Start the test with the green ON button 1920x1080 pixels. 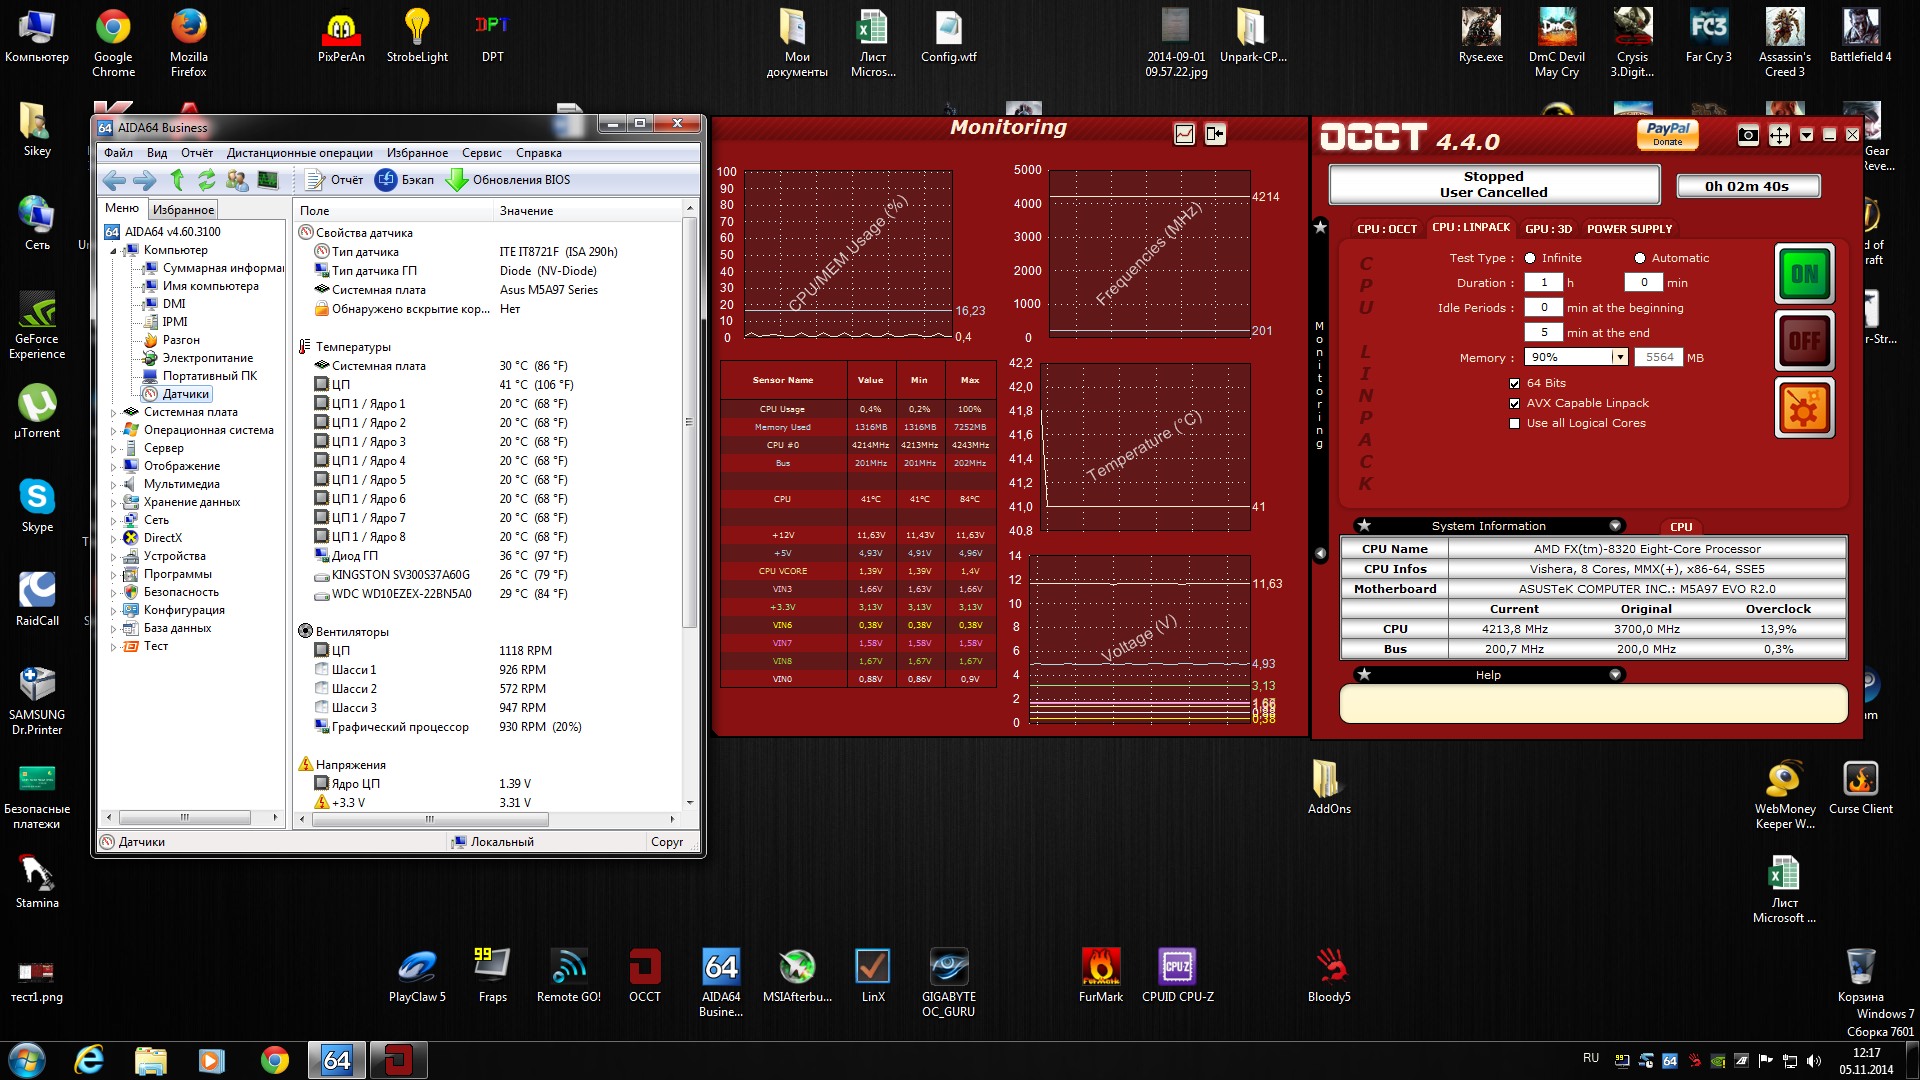point(1804,274)
